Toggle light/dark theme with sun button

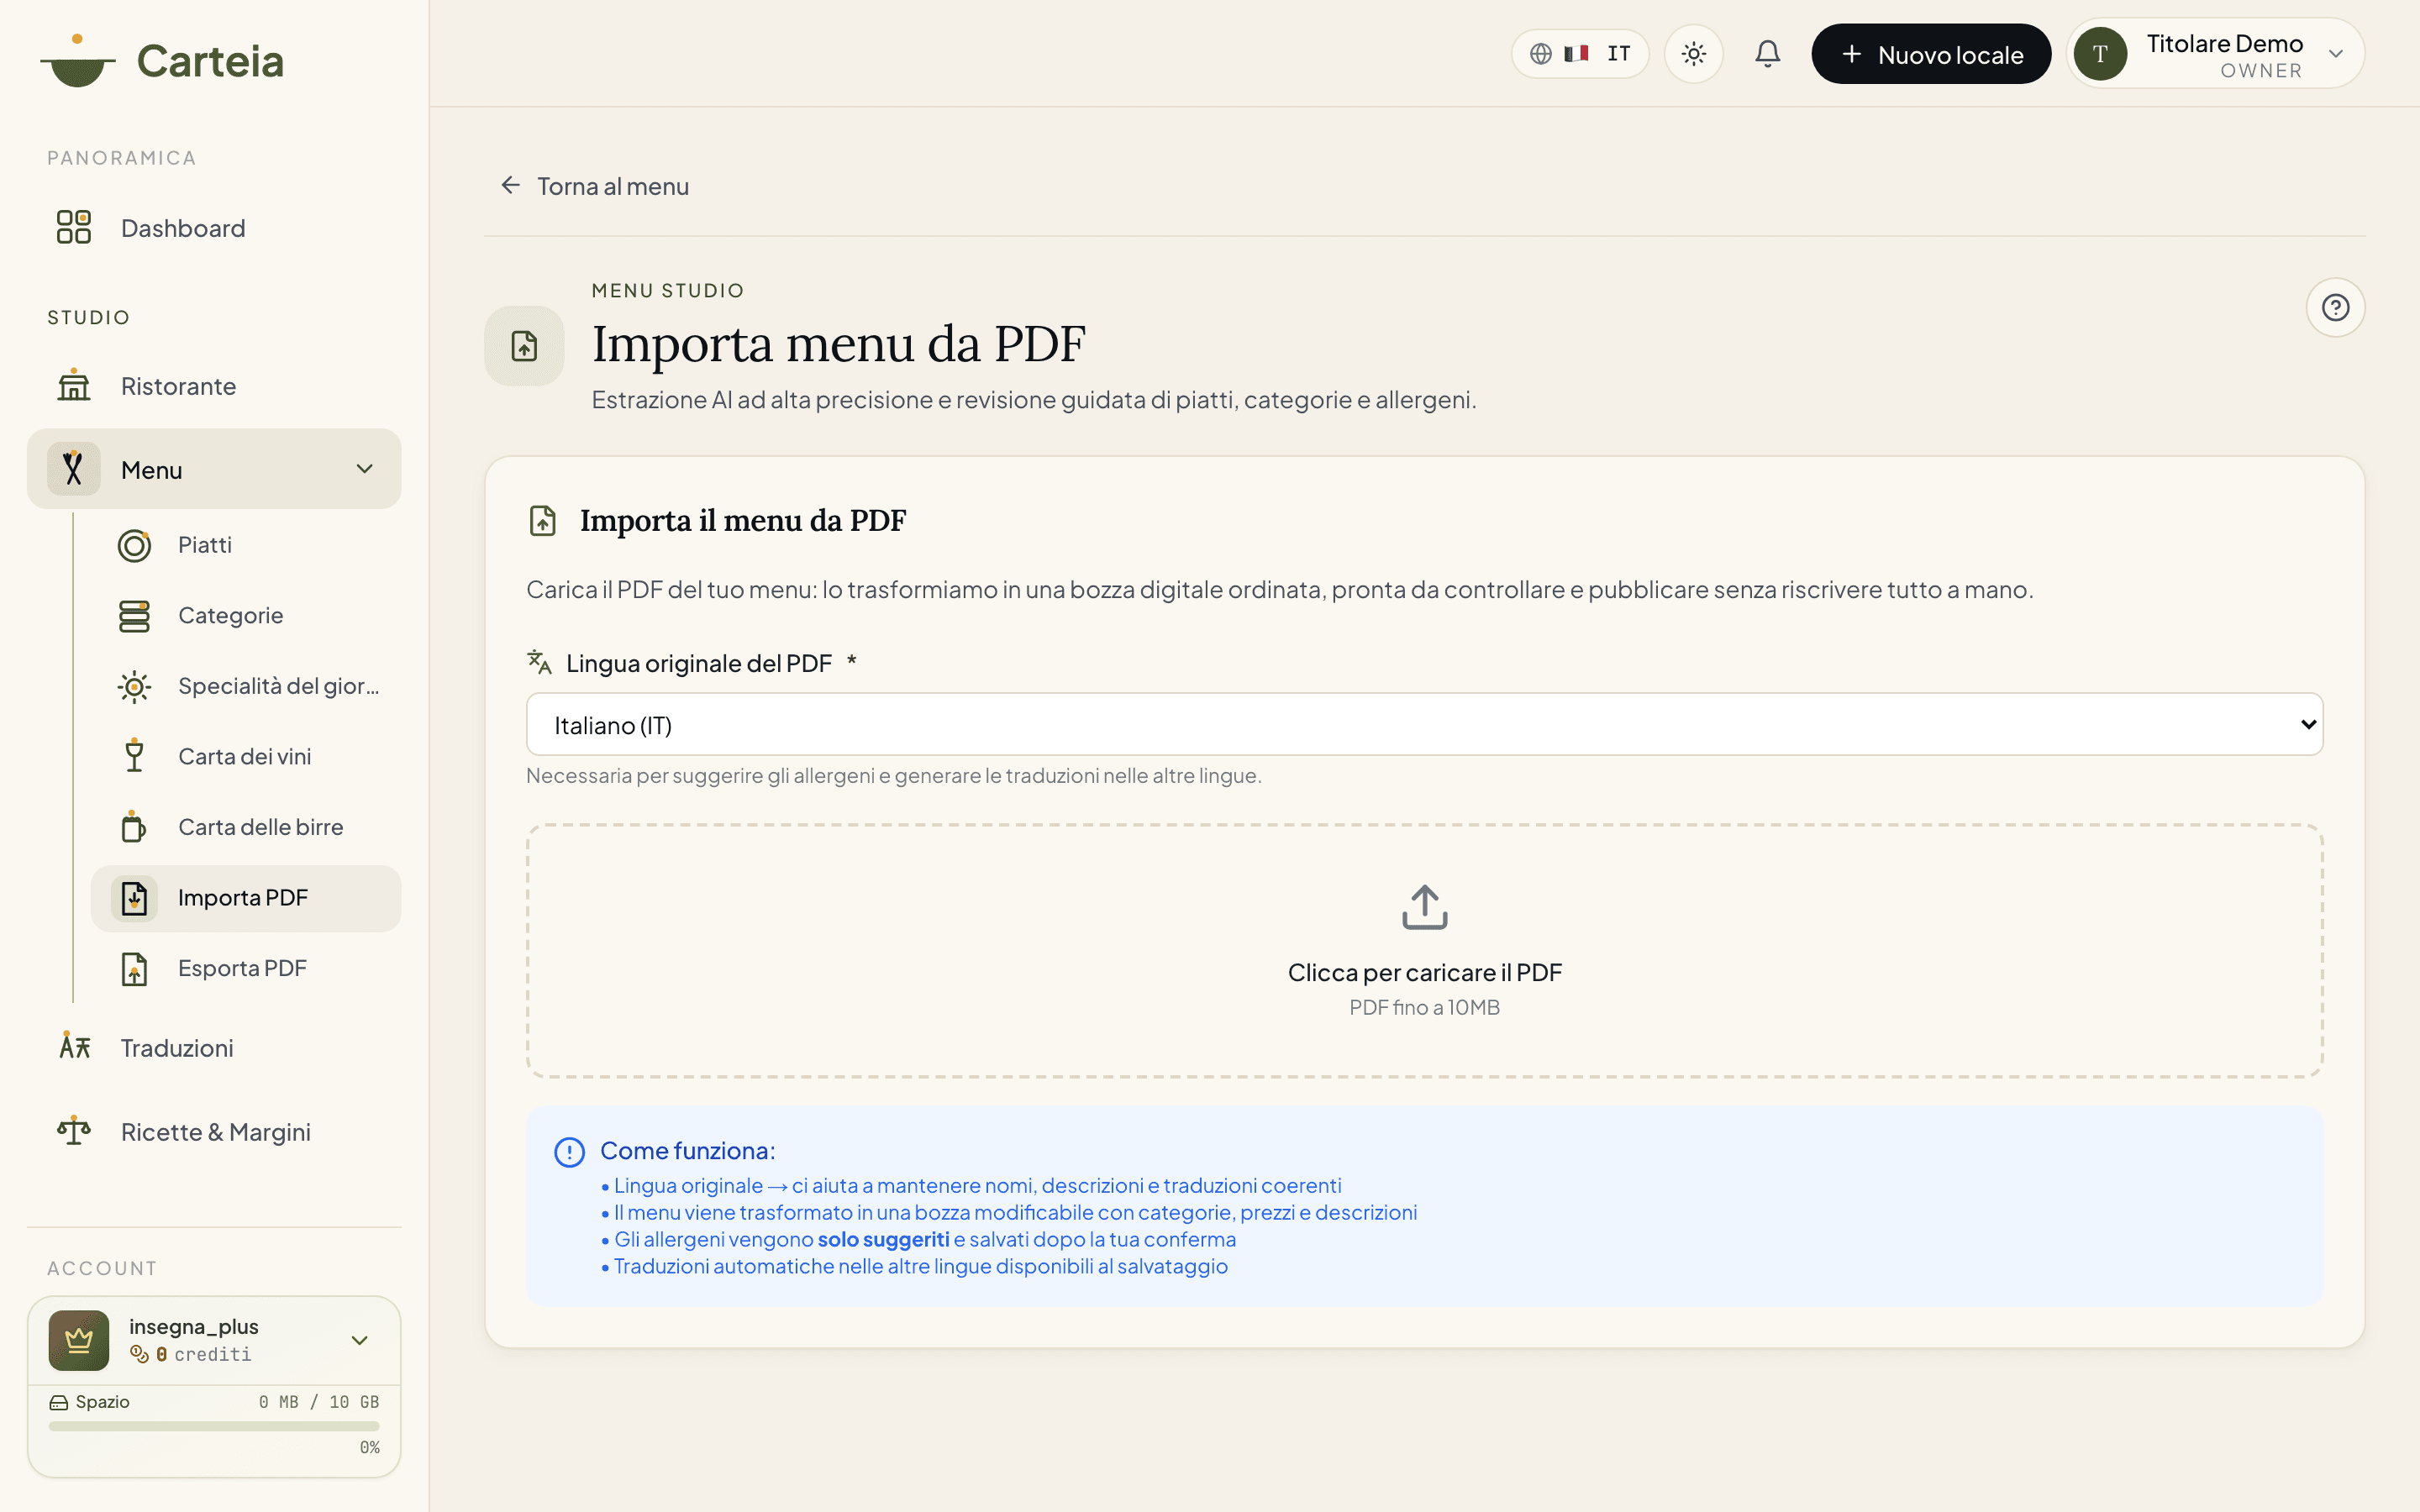[1693, 54]
